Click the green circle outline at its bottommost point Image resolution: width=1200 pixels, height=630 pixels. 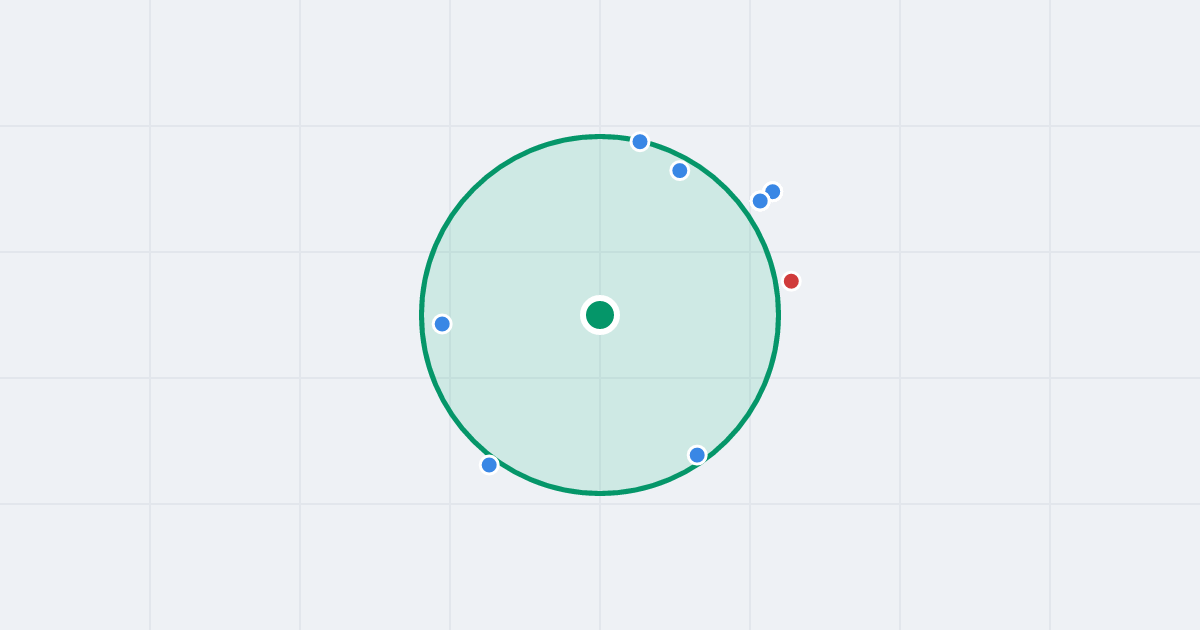[600, 493]
